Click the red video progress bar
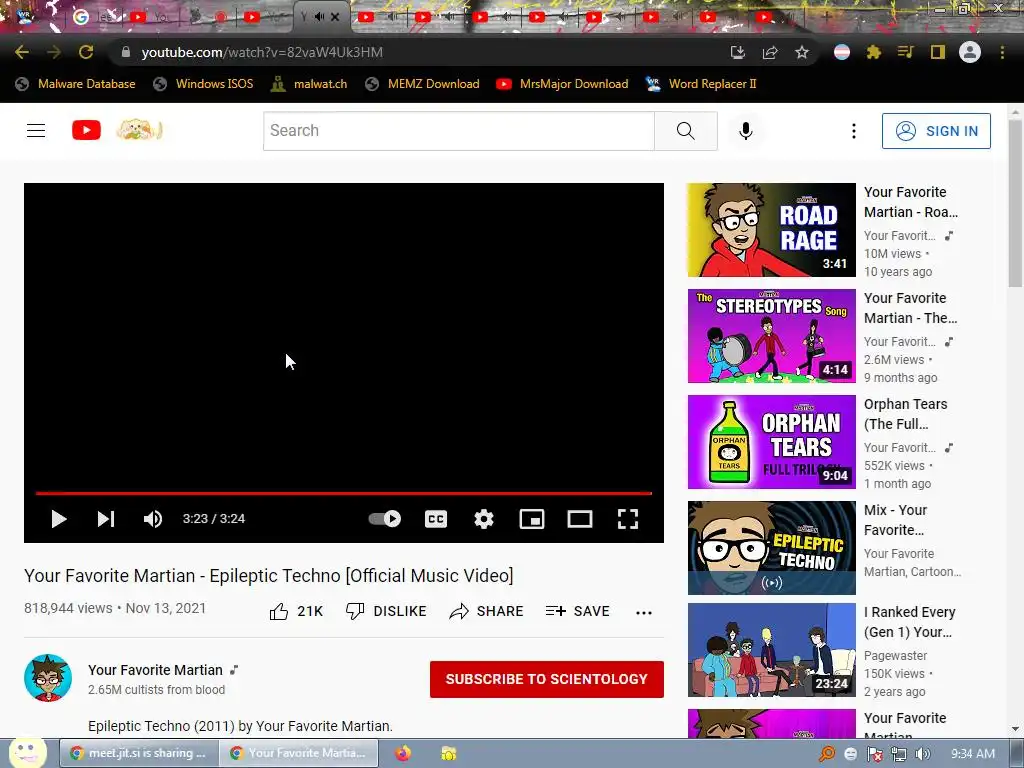1024x768 pixels. [344, 493]
